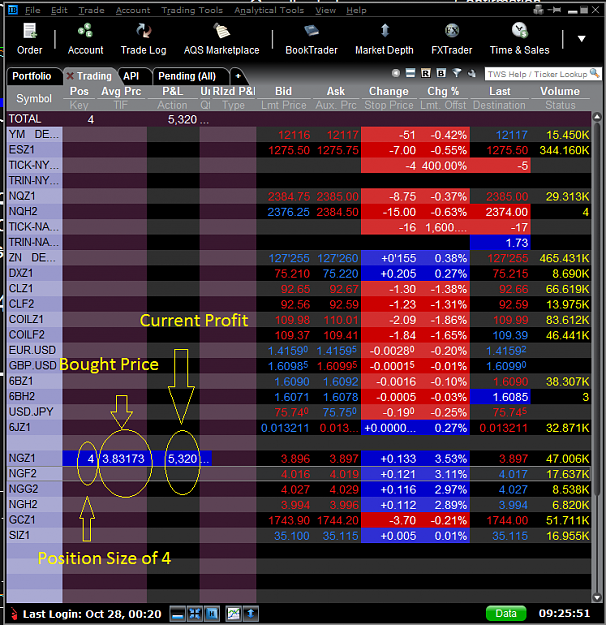Open the Help menu

[x=356, y=10]
